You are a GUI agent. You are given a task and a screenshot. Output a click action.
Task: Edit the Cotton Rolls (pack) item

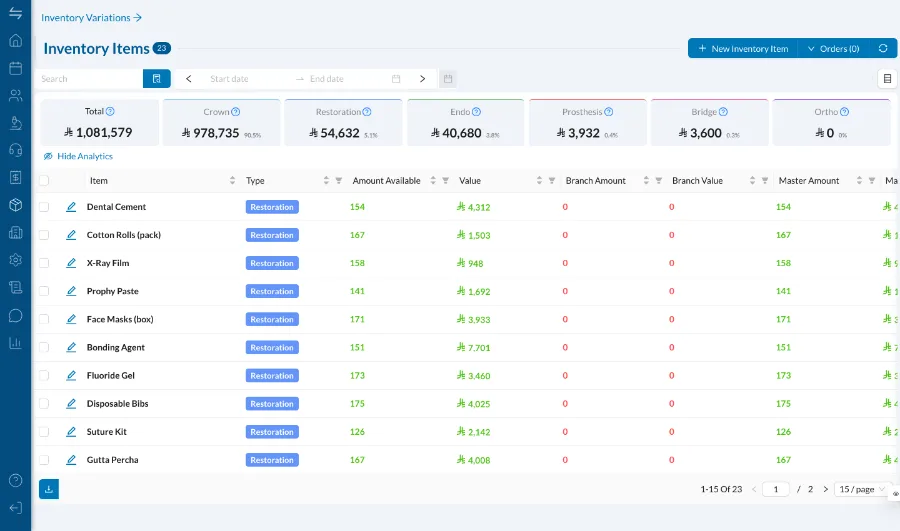[x=71, y=235]
